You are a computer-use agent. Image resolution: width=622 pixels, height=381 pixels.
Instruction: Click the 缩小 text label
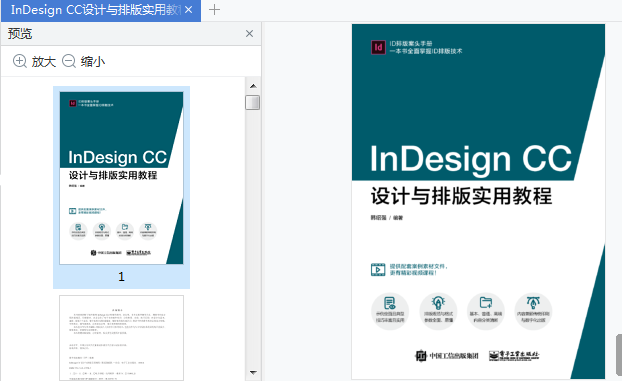tap(93, 62)
